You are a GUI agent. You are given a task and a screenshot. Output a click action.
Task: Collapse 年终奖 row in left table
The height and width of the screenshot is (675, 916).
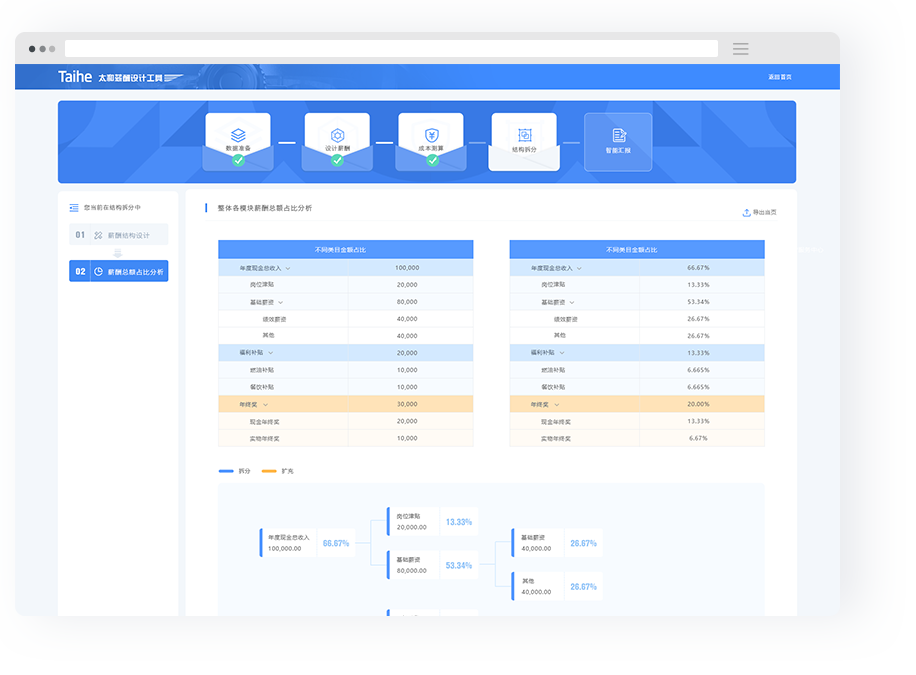(x=265, y=404)
